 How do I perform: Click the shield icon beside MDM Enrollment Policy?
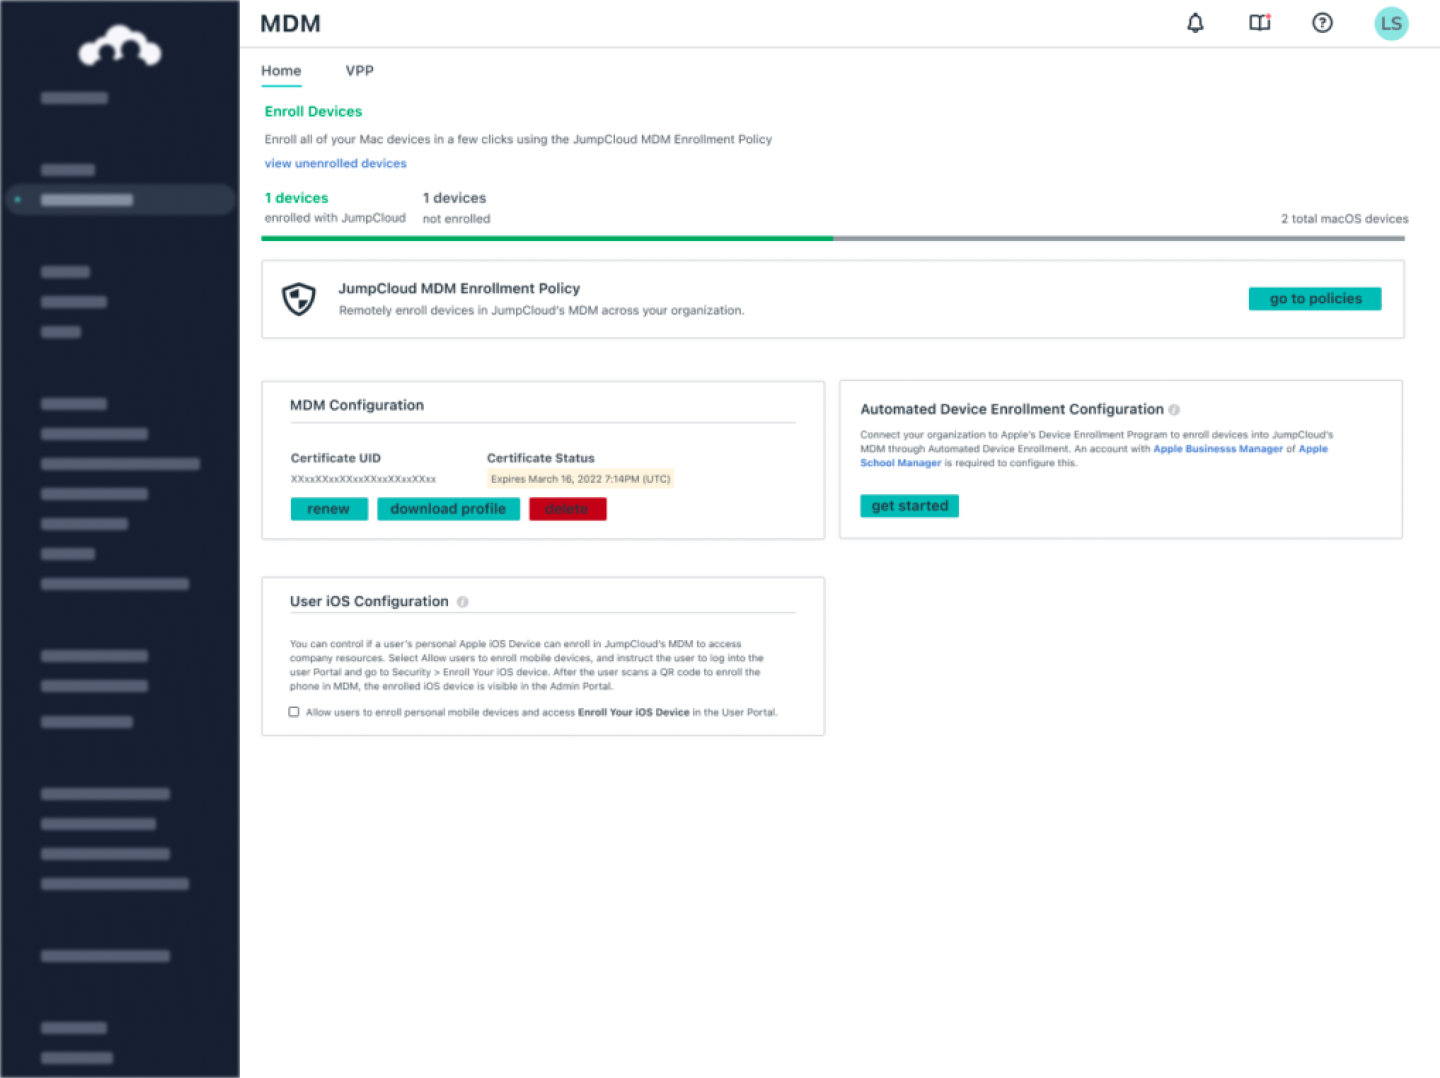[x=299, y=298]
